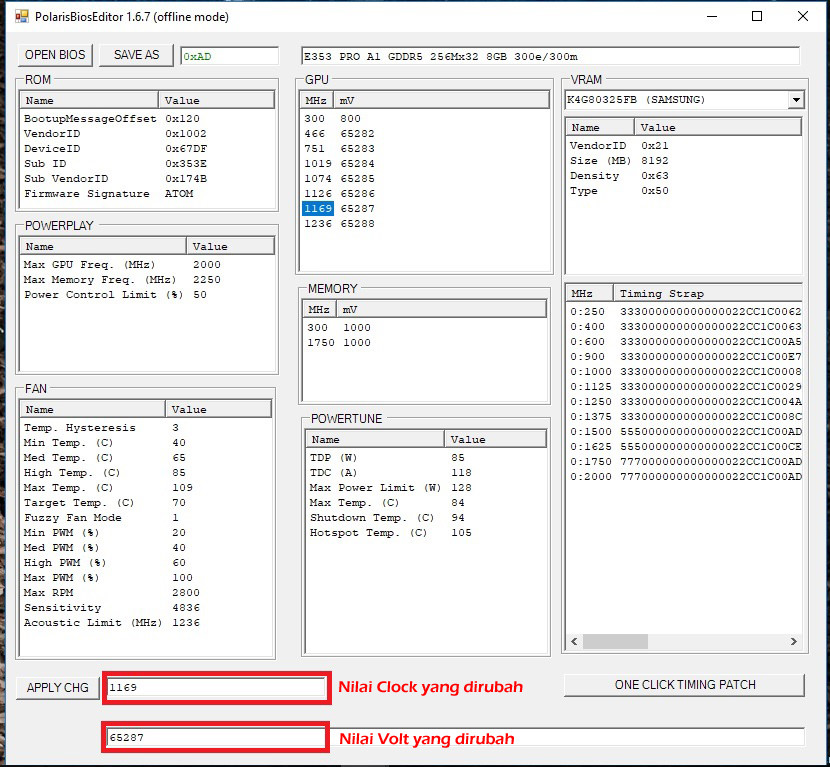Open the VRAM chip K4G80325FB dropdown

click(796, 100)
